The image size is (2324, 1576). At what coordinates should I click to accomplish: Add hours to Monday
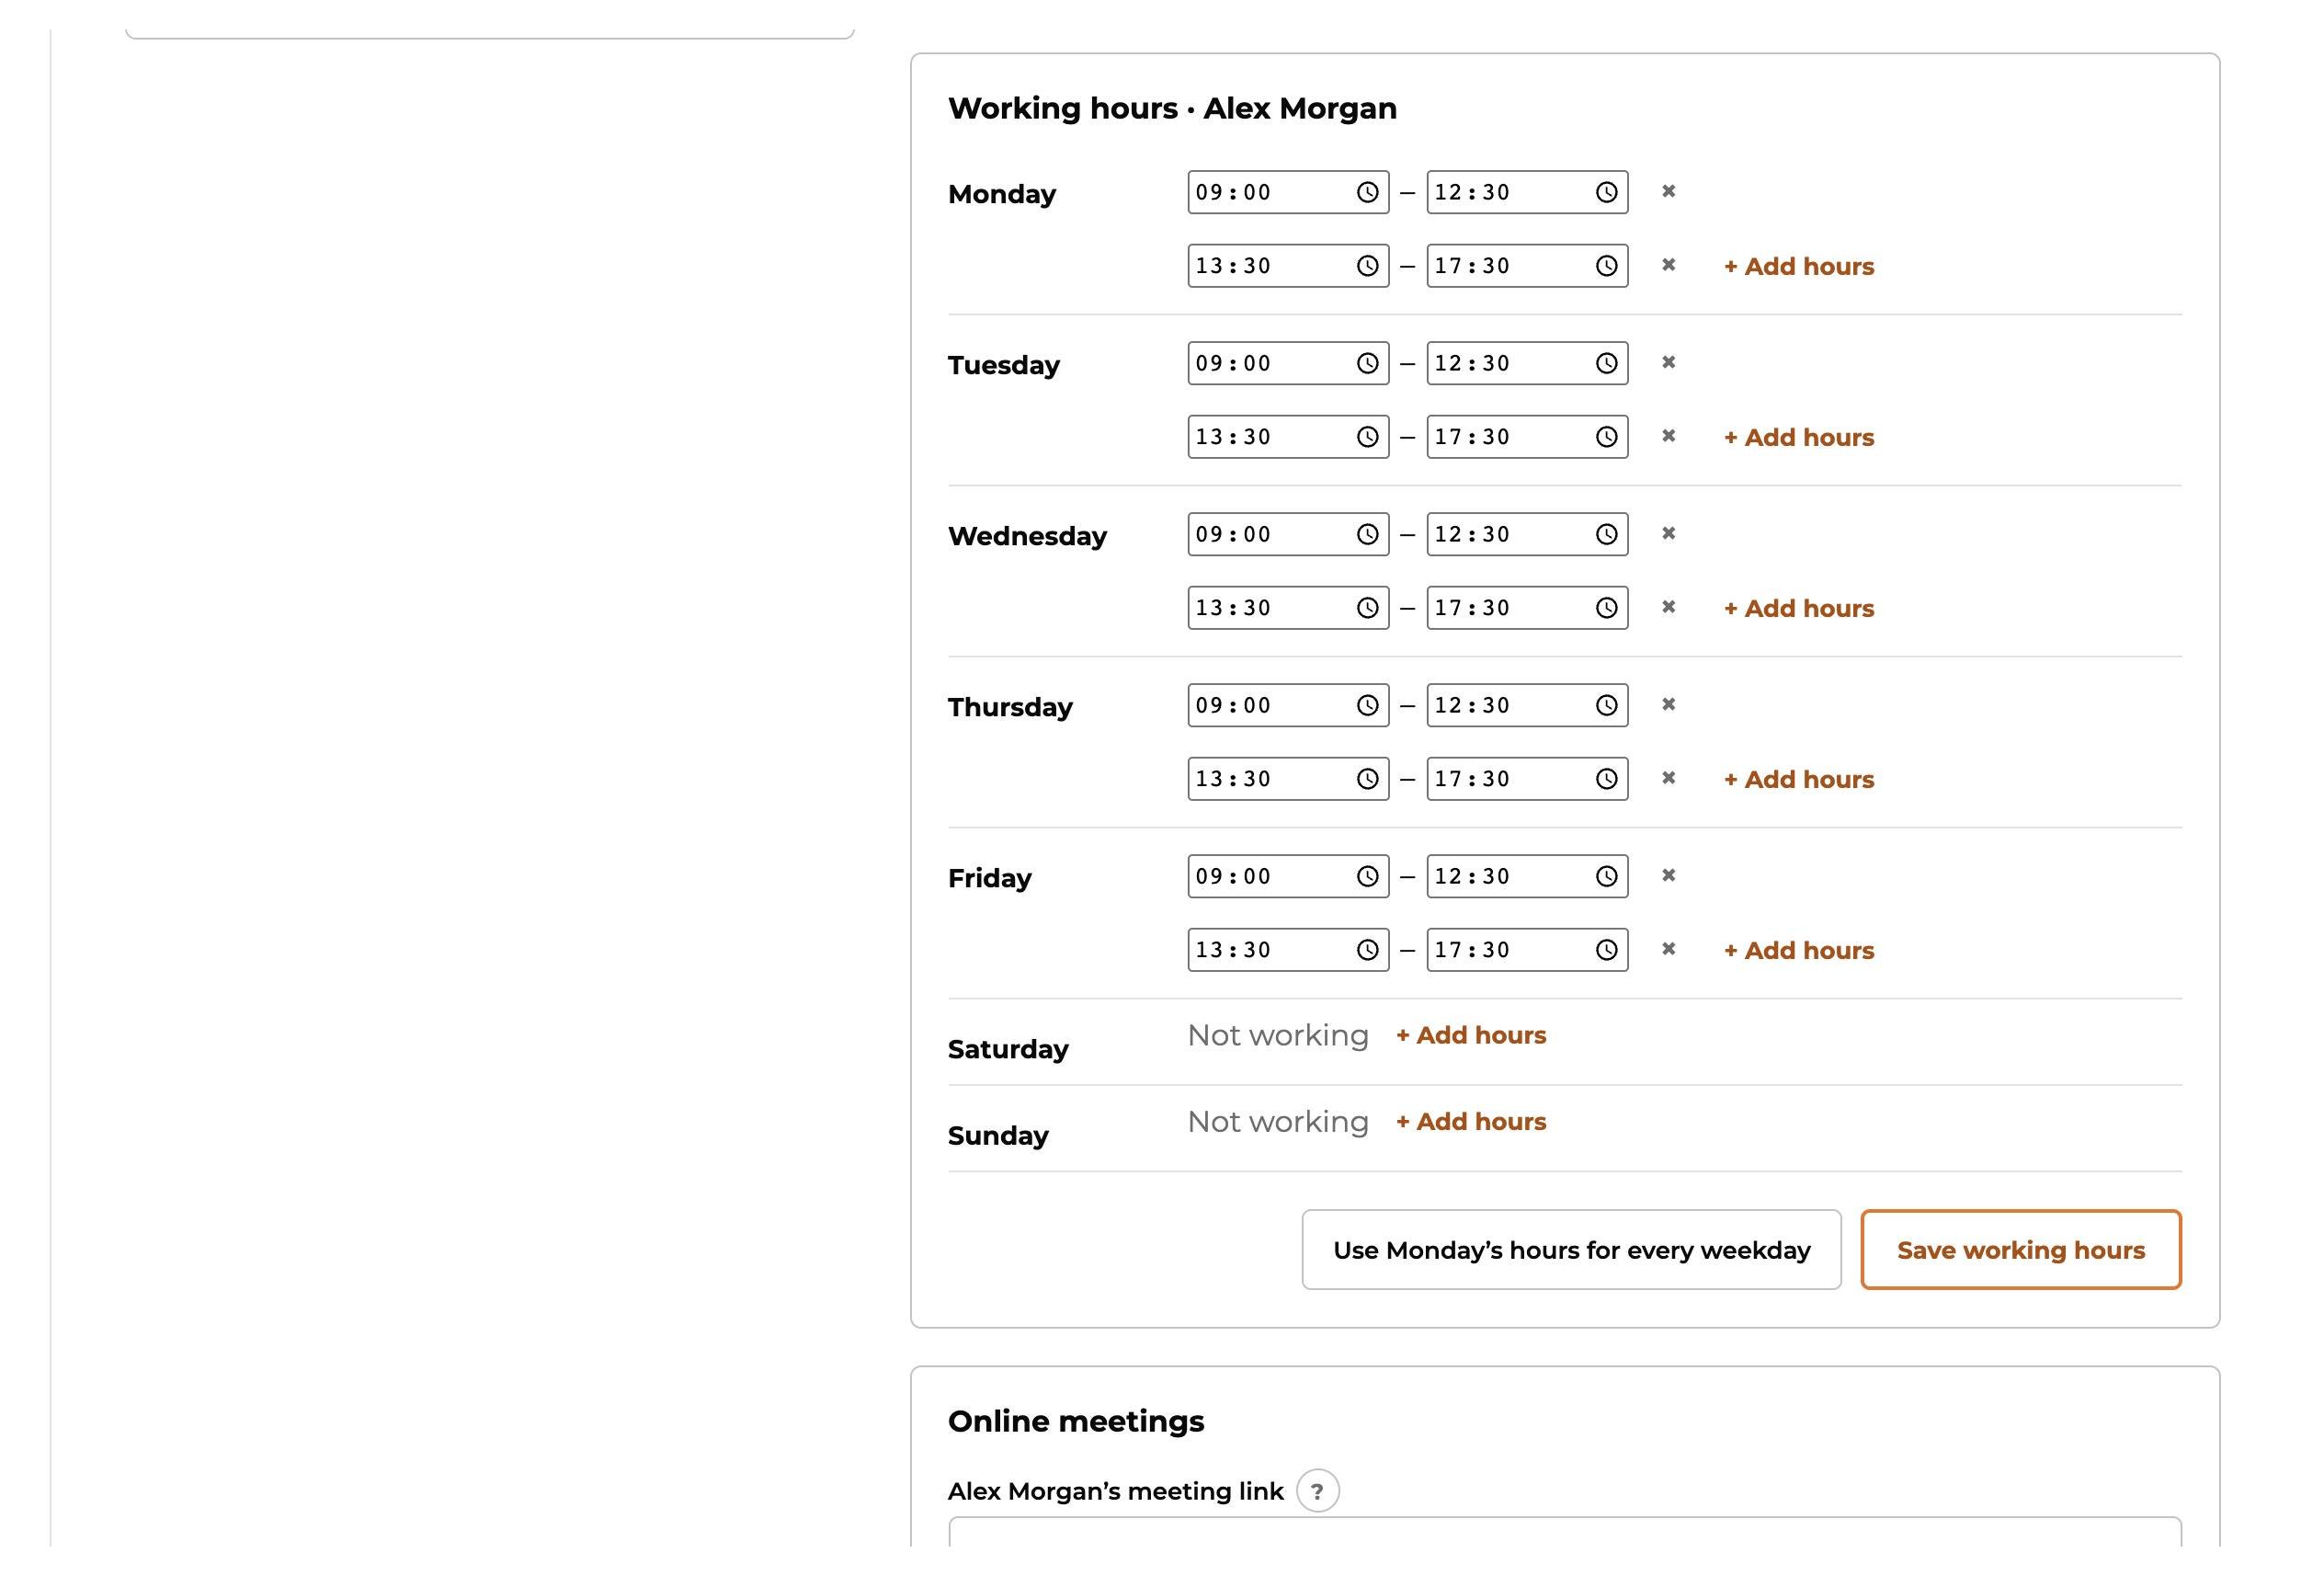click(x=1798, y=266)
